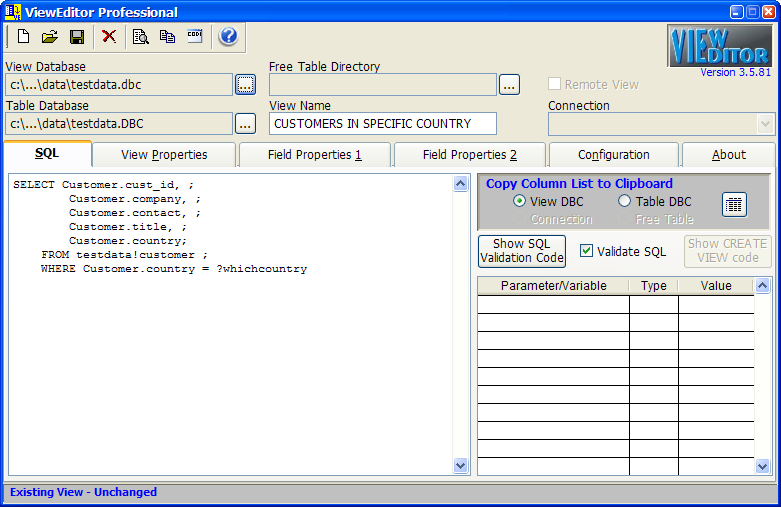781x507 pixels.
Task: Switch to the SQL tab
Action: coord(47,153)
